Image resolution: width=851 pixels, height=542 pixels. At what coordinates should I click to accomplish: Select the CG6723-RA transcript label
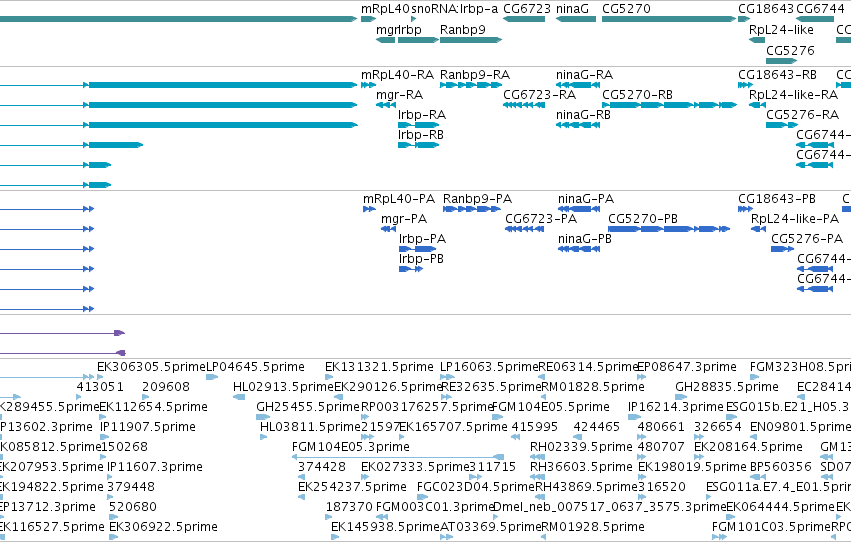pyautogui.click(x=539, y=95)
